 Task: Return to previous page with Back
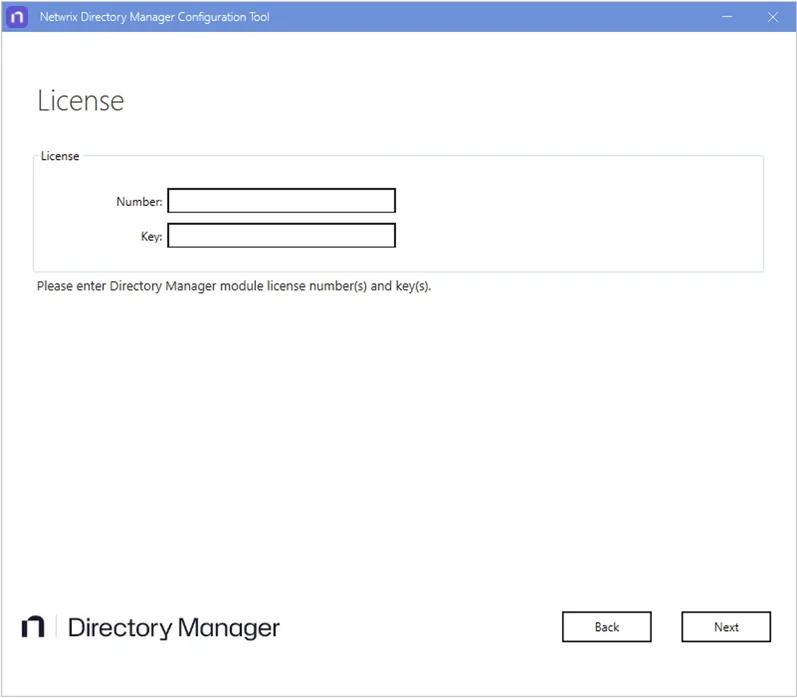(x=606, y=627)
